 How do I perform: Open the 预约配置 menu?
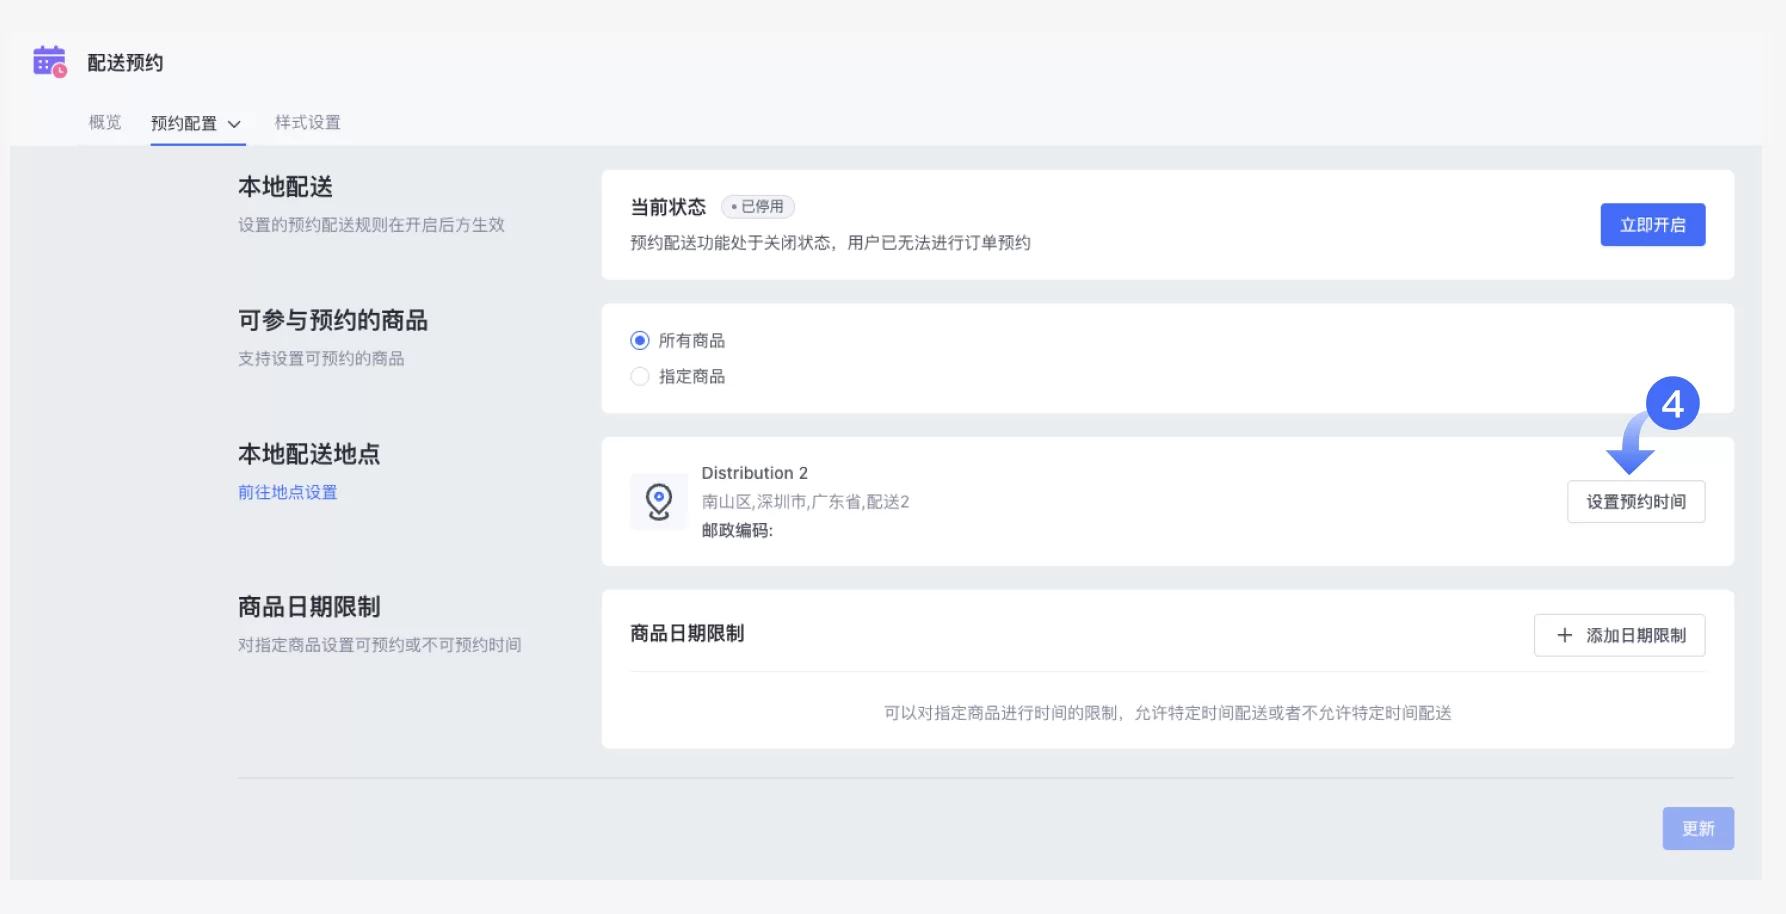[x=184, y=124]
